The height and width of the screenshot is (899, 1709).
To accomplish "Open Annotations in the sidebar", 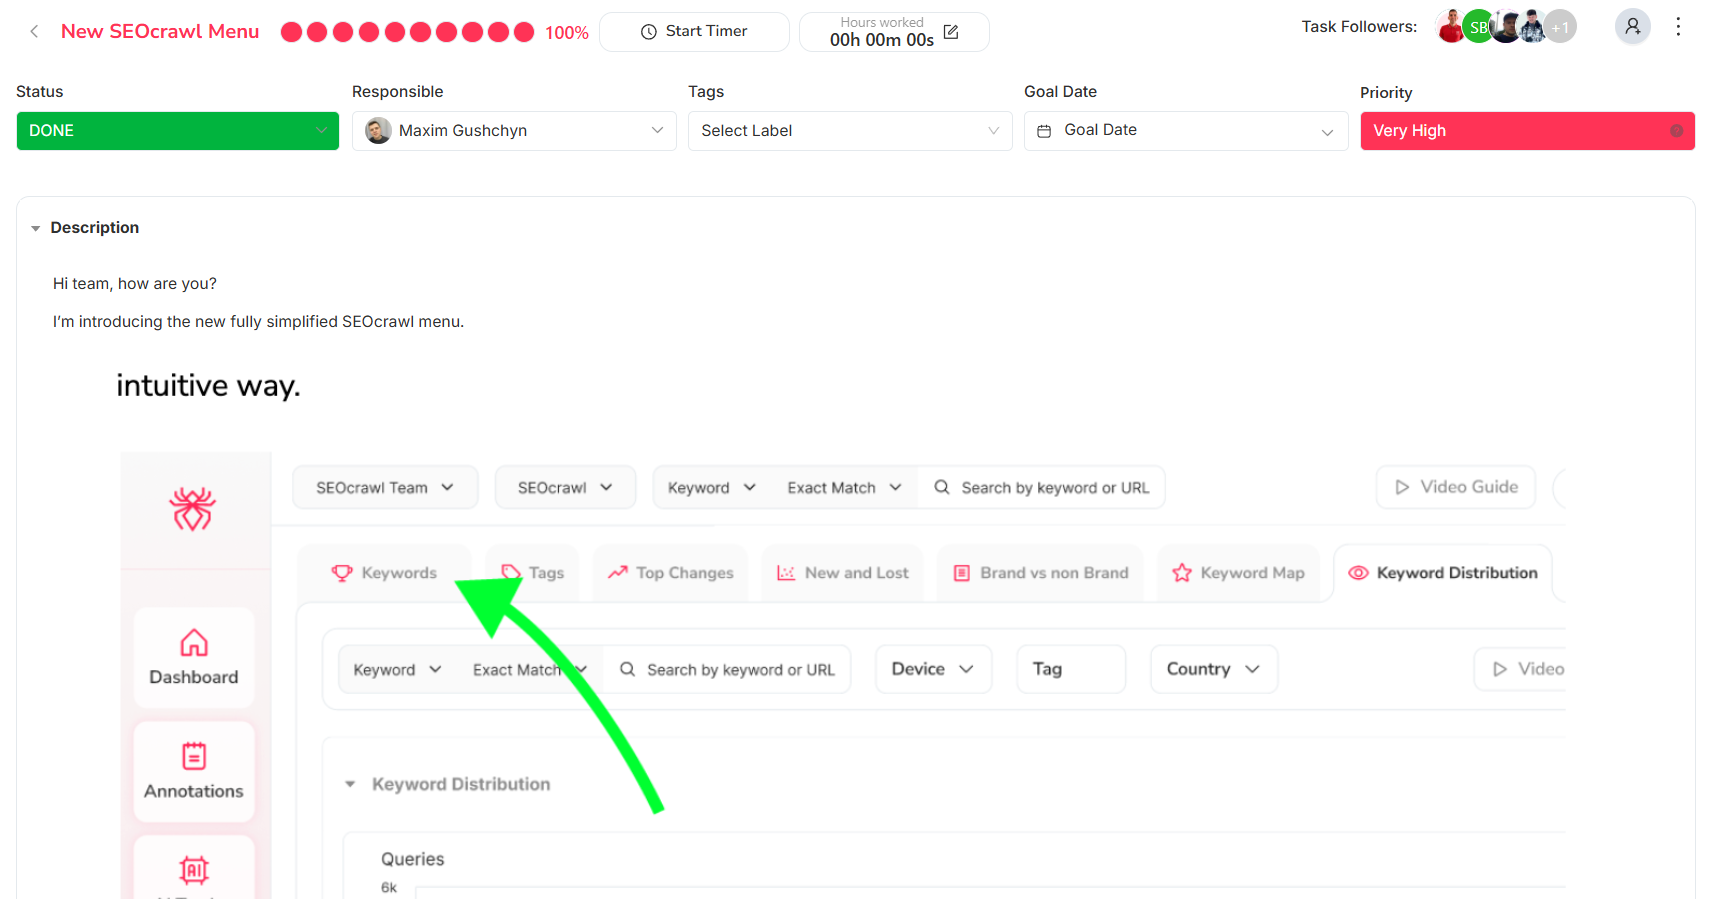I will pos(194,771).
